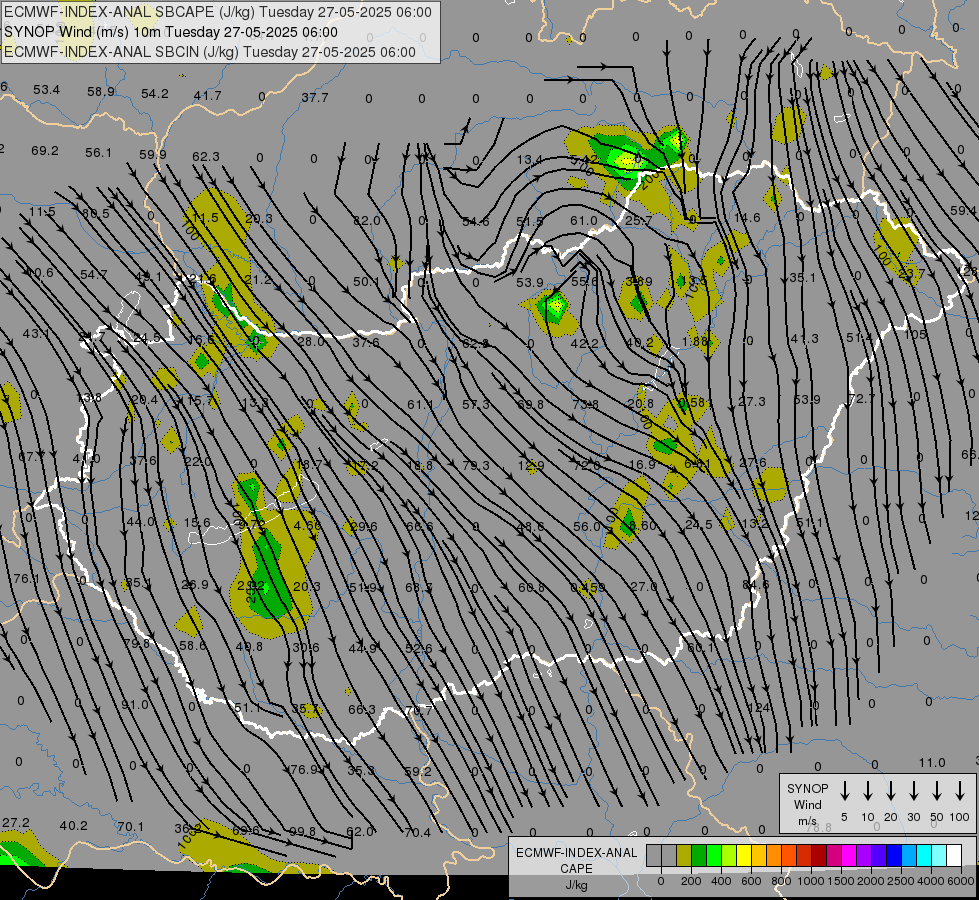
Task: Click the map value '76.9'
Action: click(x=305, y=769)
